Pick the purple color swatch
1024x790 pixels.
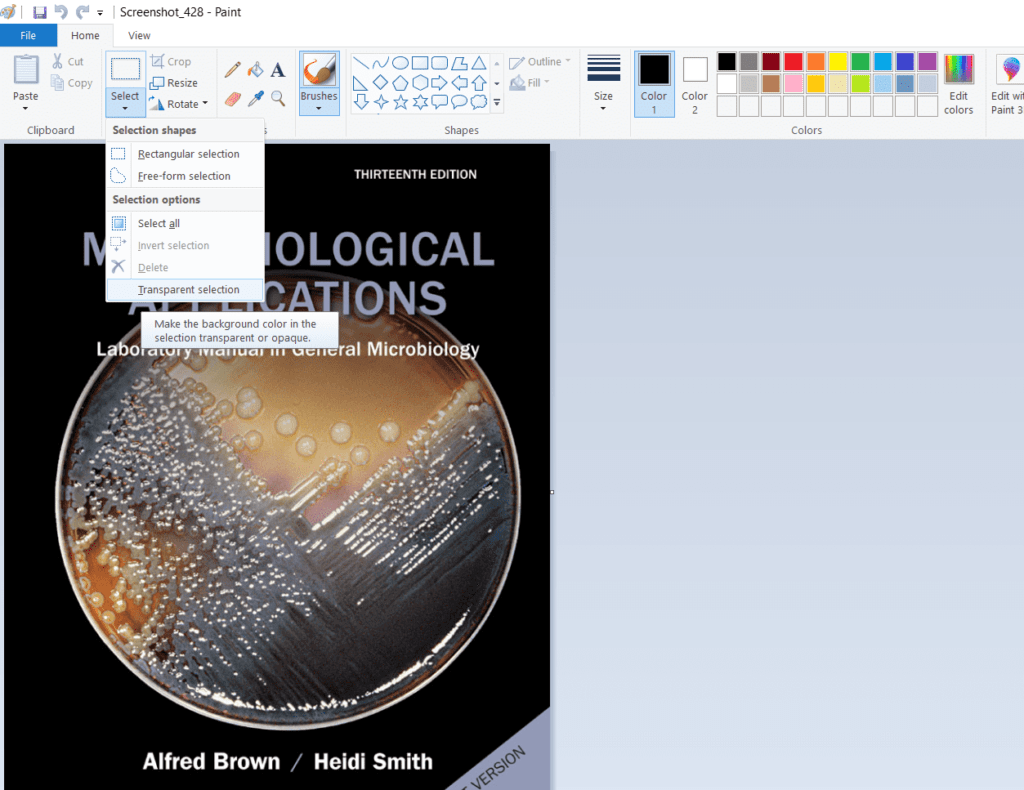pos(927,61)
